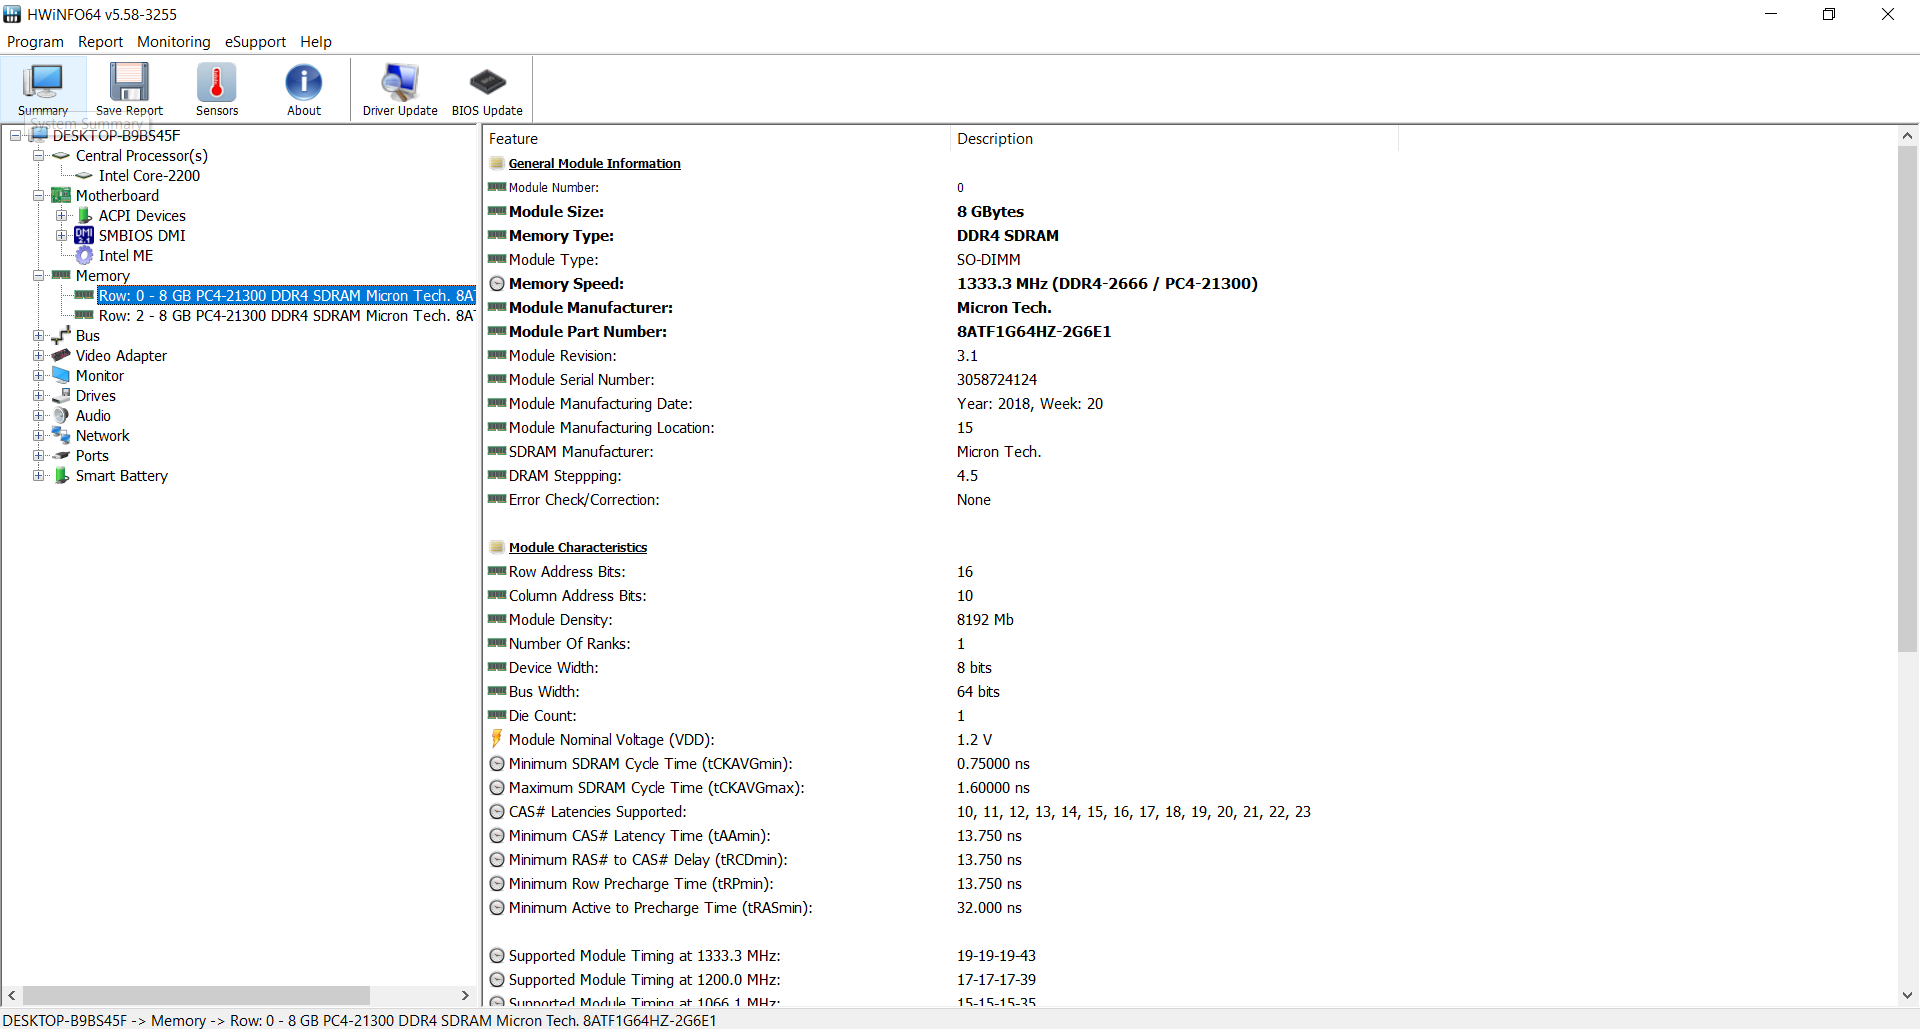Click the Network computers icon

click(61, 435)
